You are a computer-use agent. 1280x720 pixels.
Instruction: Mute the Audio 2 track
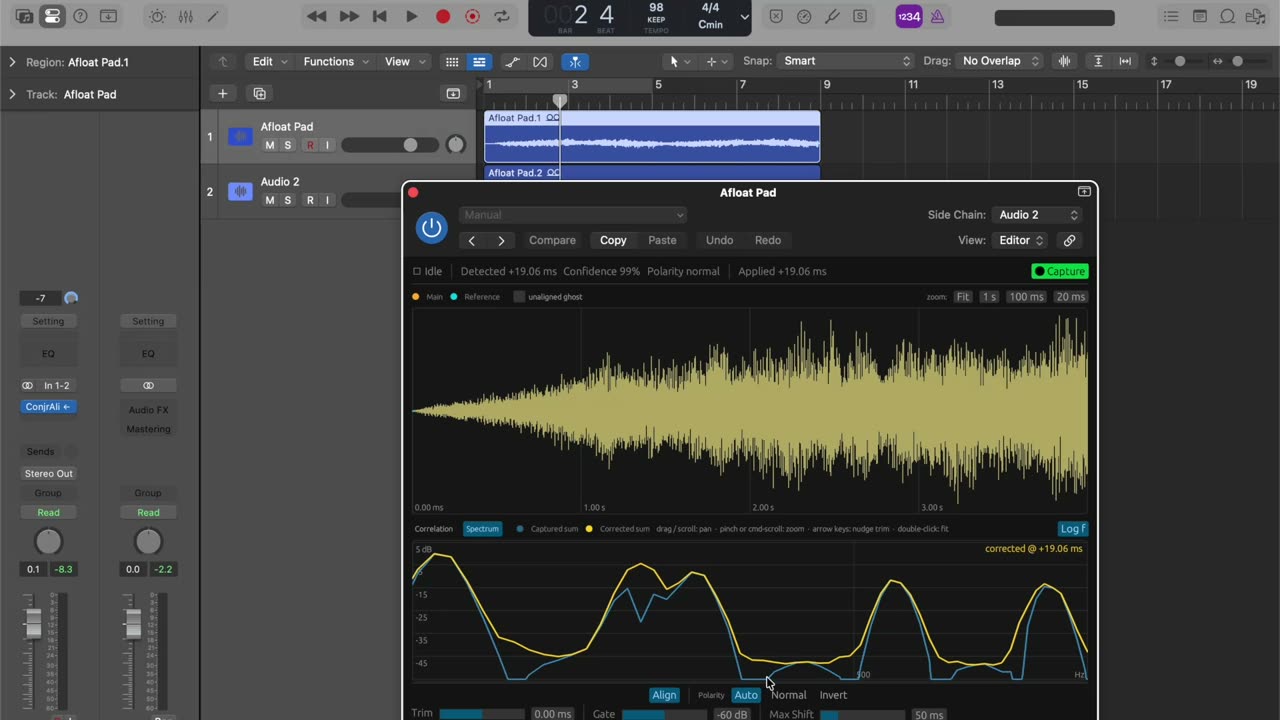coord(269,200)
